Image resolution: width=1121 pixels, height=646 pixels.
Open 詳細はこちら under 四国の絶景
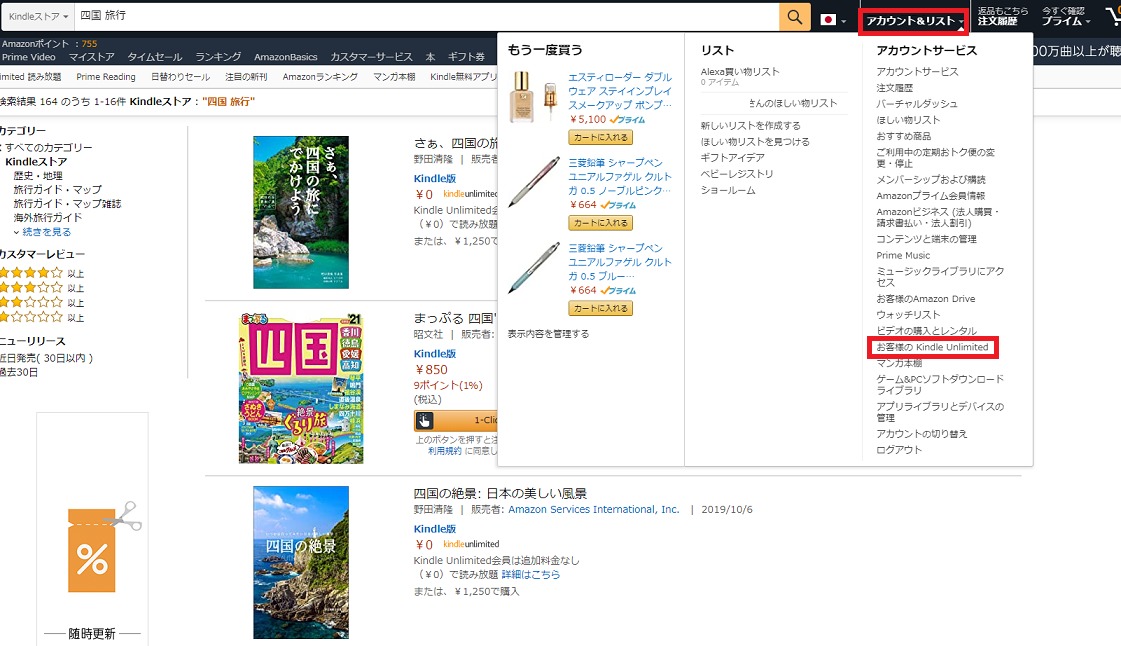530,575
